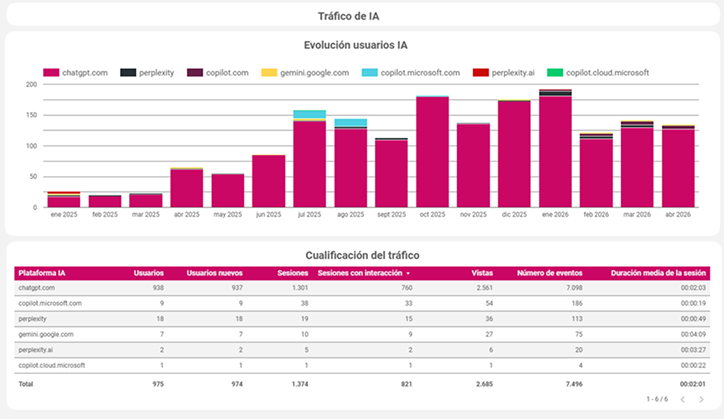The image size is (724, 419).
Task: Sort table by Vistas column header
Action: coord(482,273)
